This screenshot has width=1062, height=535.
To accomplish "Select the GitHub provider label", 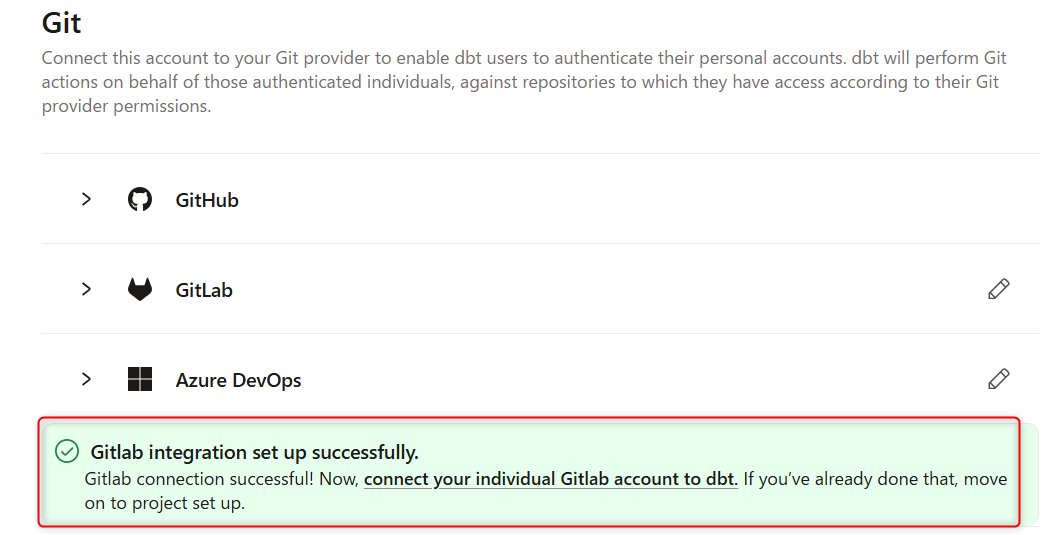I will coord(207,200).
